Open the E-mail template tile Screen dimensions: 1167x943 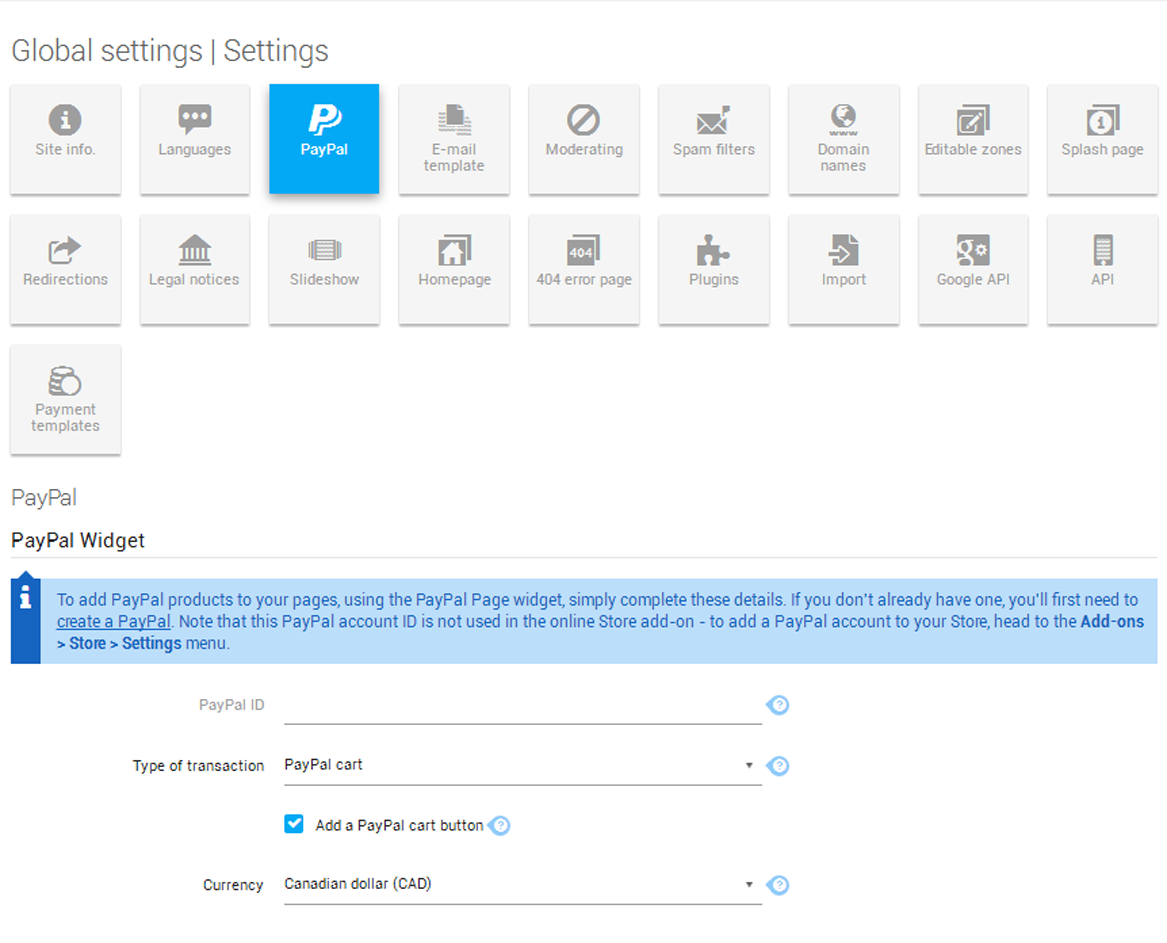point(454,139)
